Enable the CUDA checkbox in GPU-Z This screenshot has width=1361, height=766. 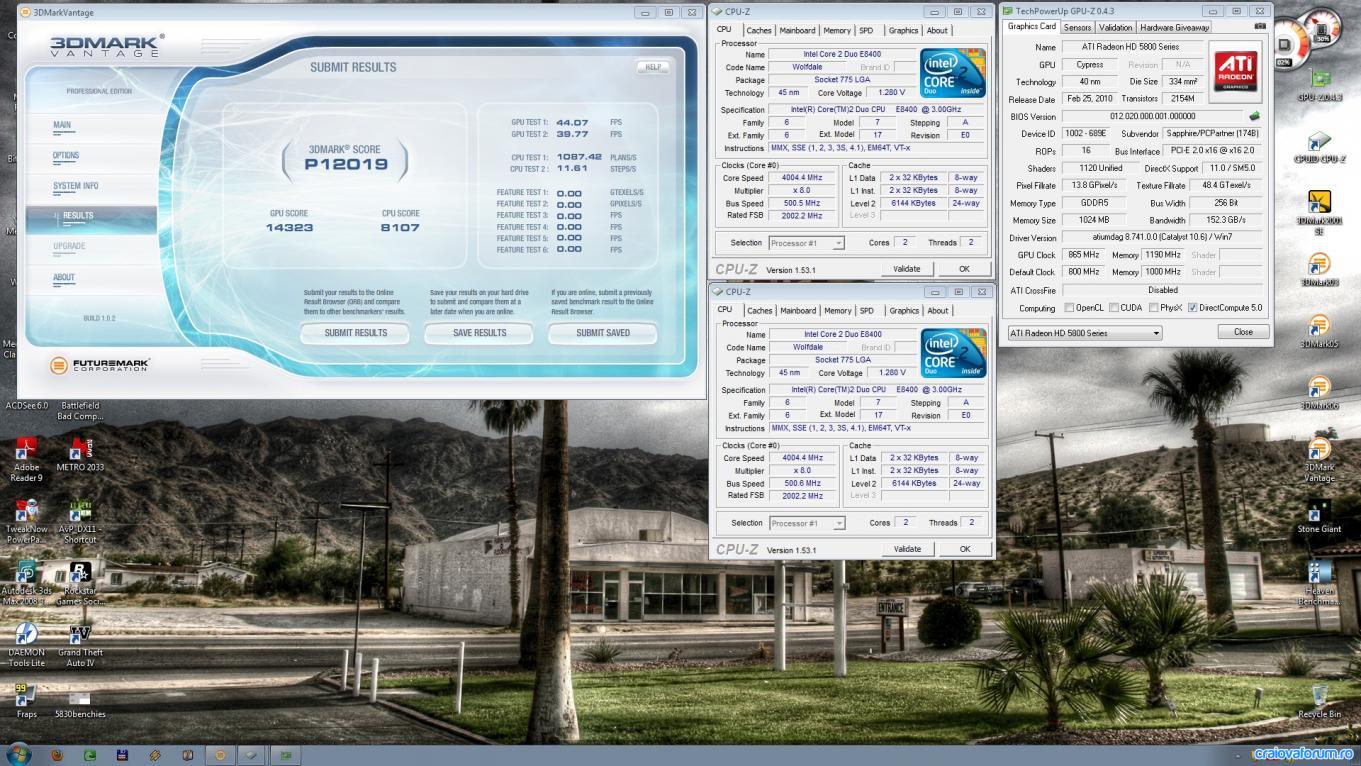1114,308
